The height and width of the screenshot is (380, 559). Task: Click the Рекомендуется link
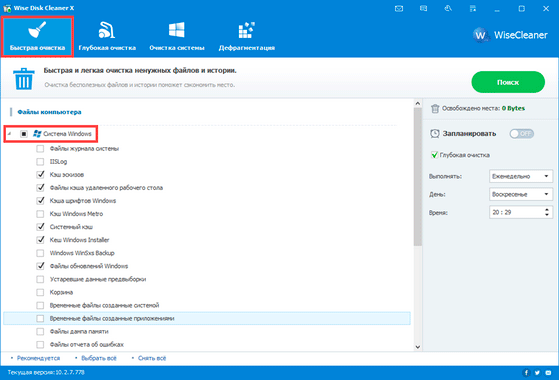coord(39,358)
